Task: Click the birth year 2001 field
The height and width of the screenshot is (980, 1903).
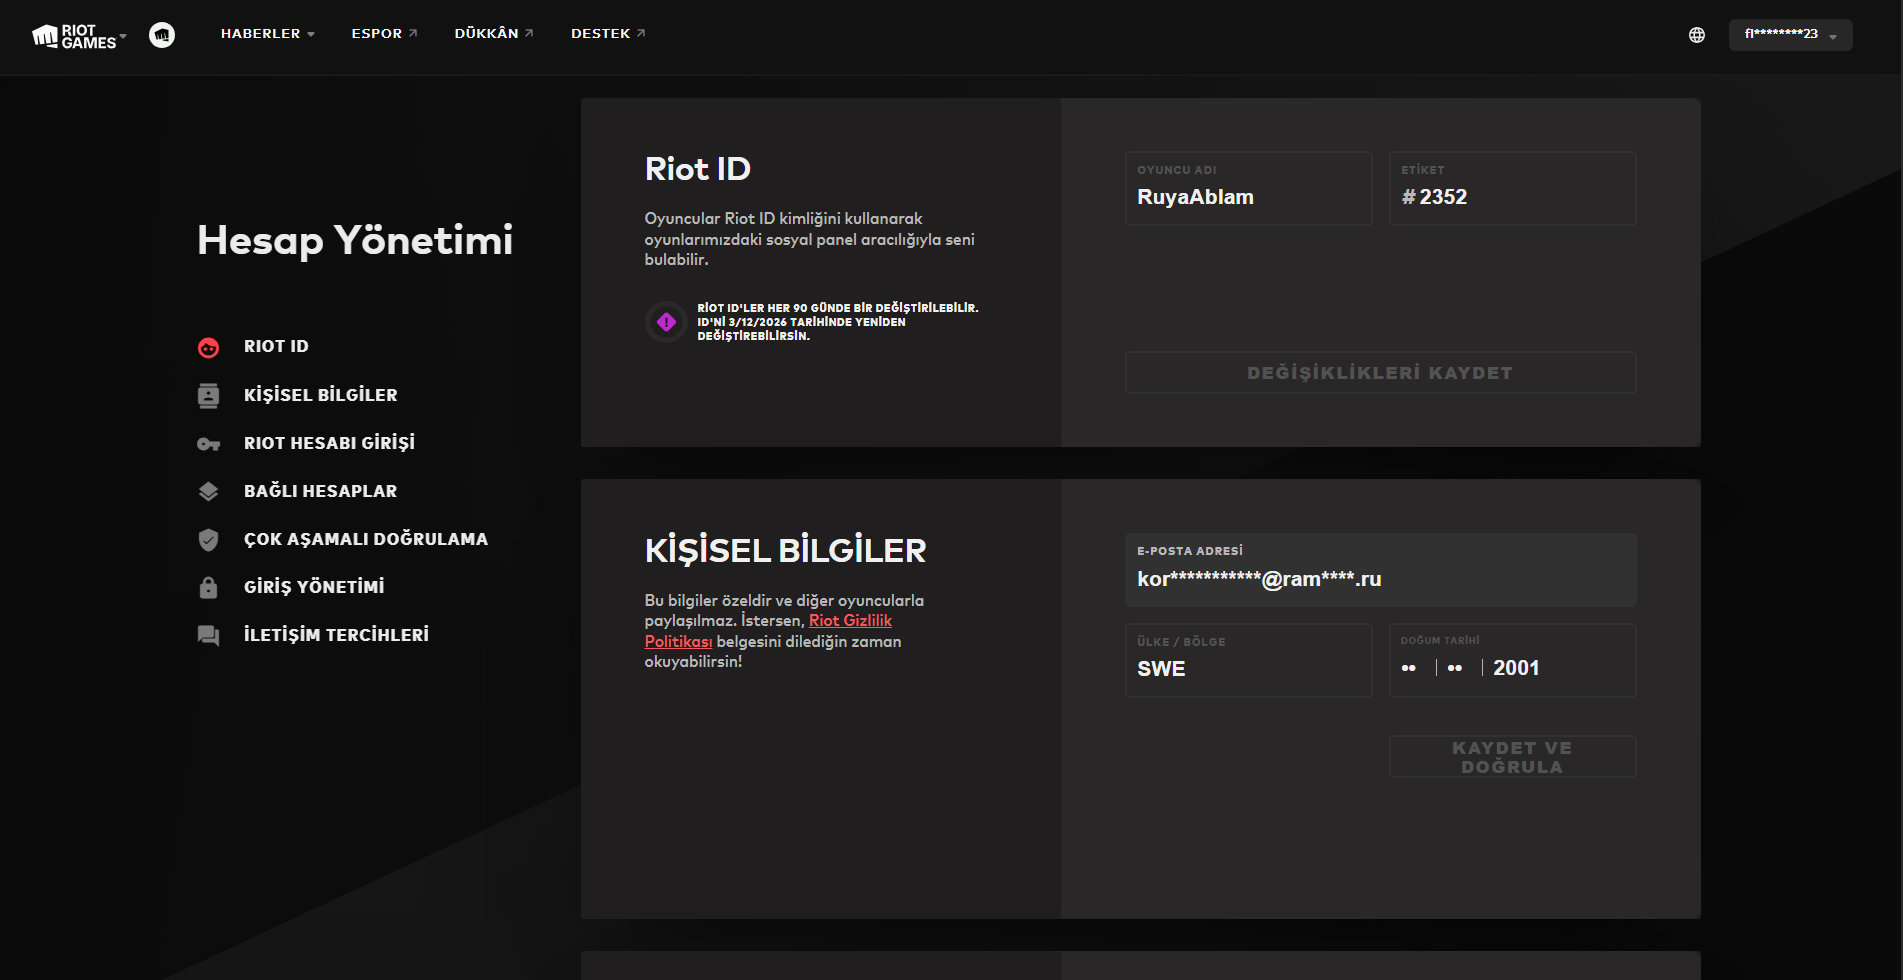Action: tap(1516, 668)
